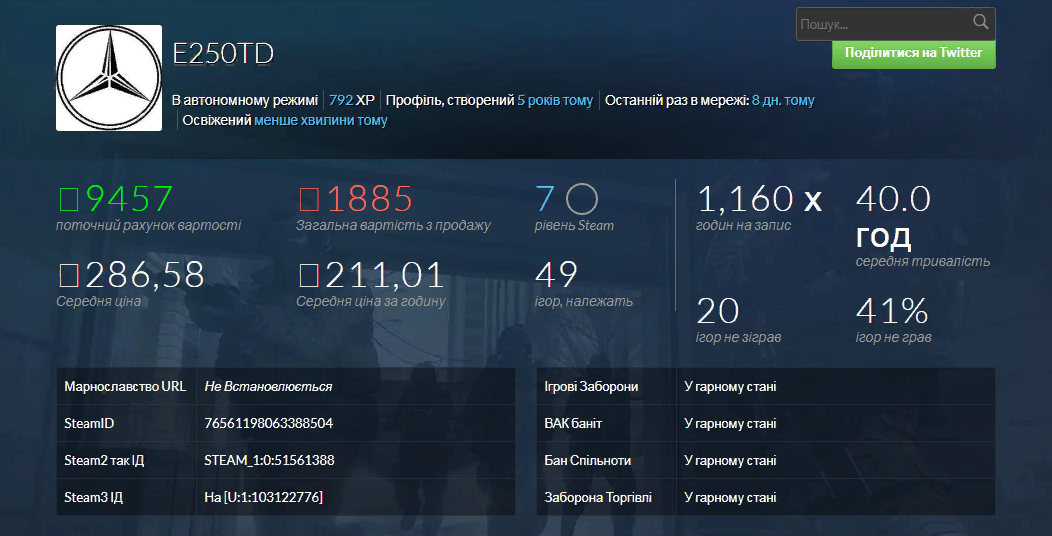Click the '8 дн. тому' link

coord(783,101)
